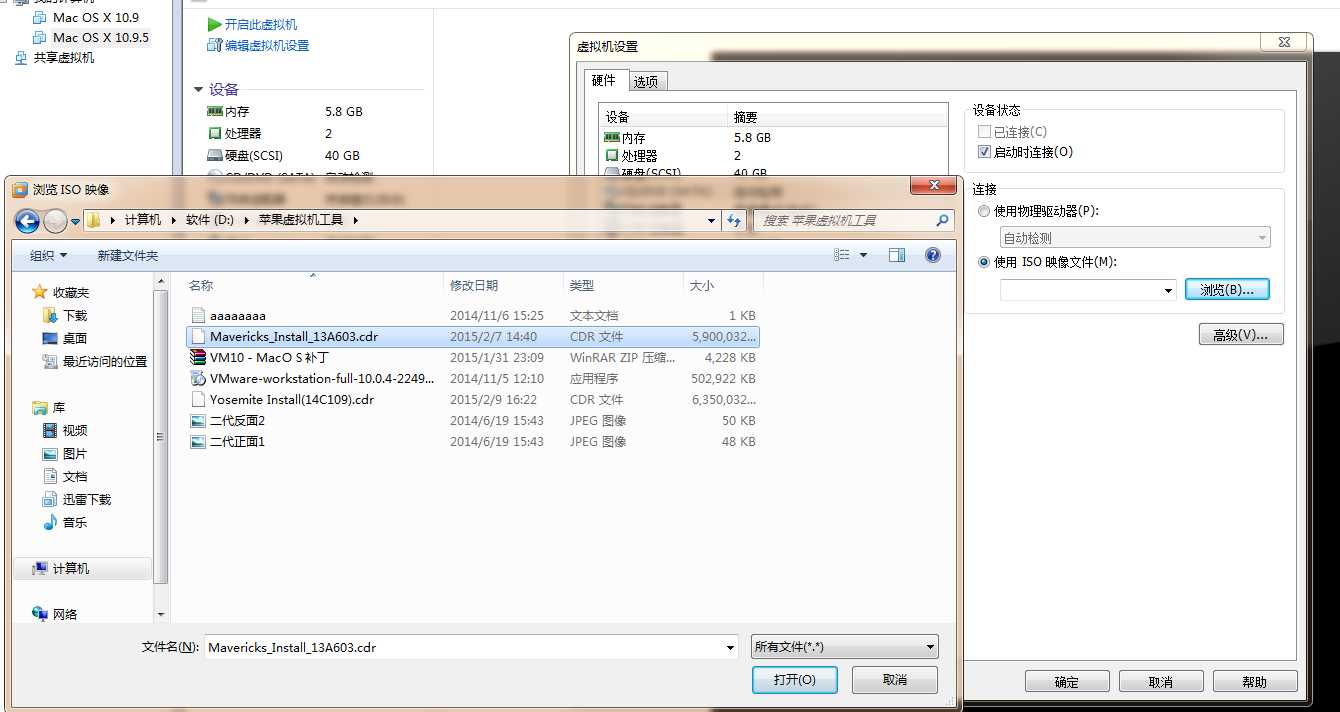
Task: Select 使用 ISO 映像文件(M) radio button
Action: [x=984, y=262]
